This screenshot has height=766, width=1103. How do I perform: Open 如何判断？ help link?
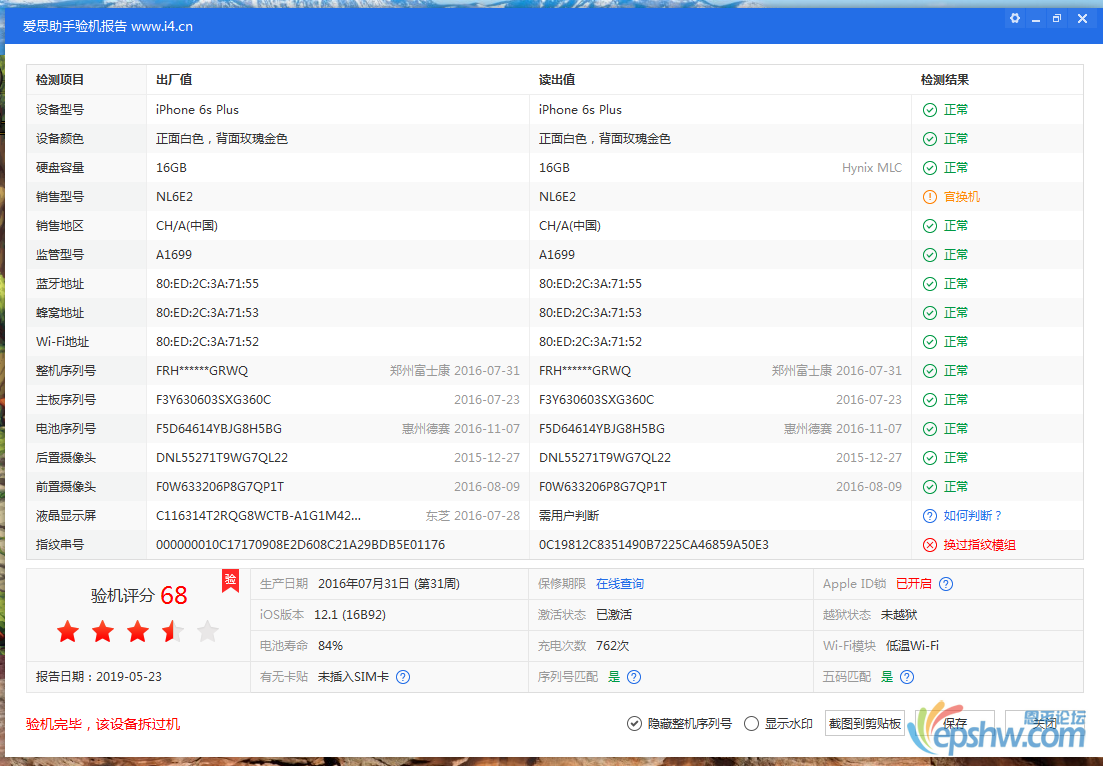coord(973,516)
